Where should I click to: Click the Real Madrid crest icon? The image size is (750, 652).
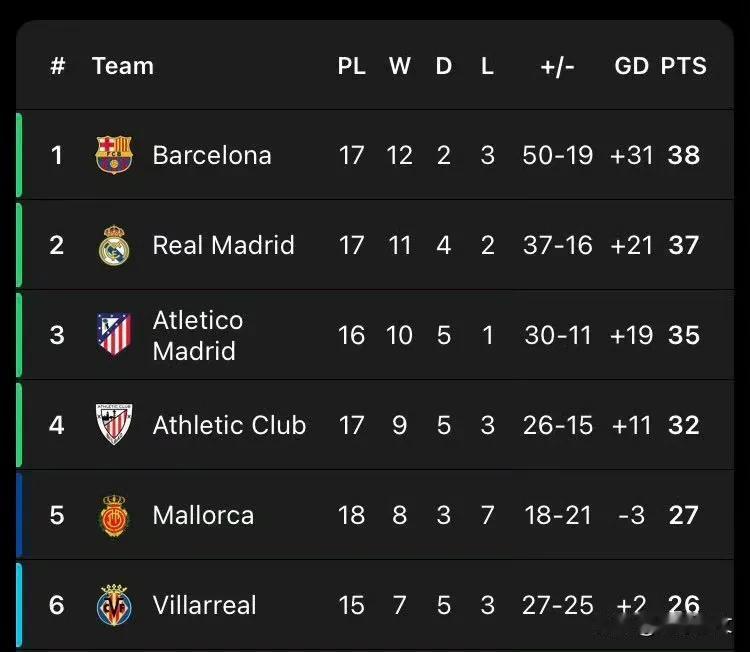pyautogui.click(x=114, y=245)
